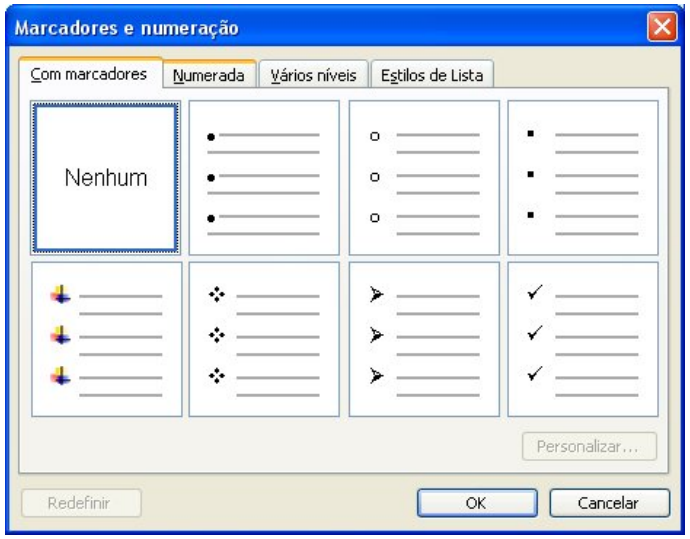Select the 'Nenhum' bullet option
Viewport: 690px width, 539px height.
(106, 178)
